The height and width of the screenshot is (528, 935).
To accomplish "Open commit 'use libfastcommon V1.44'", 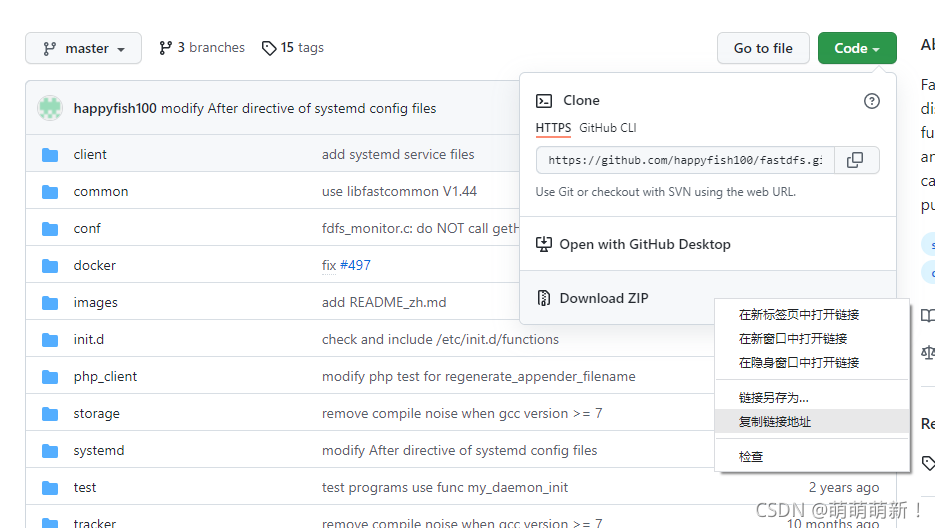I will 400,192.
